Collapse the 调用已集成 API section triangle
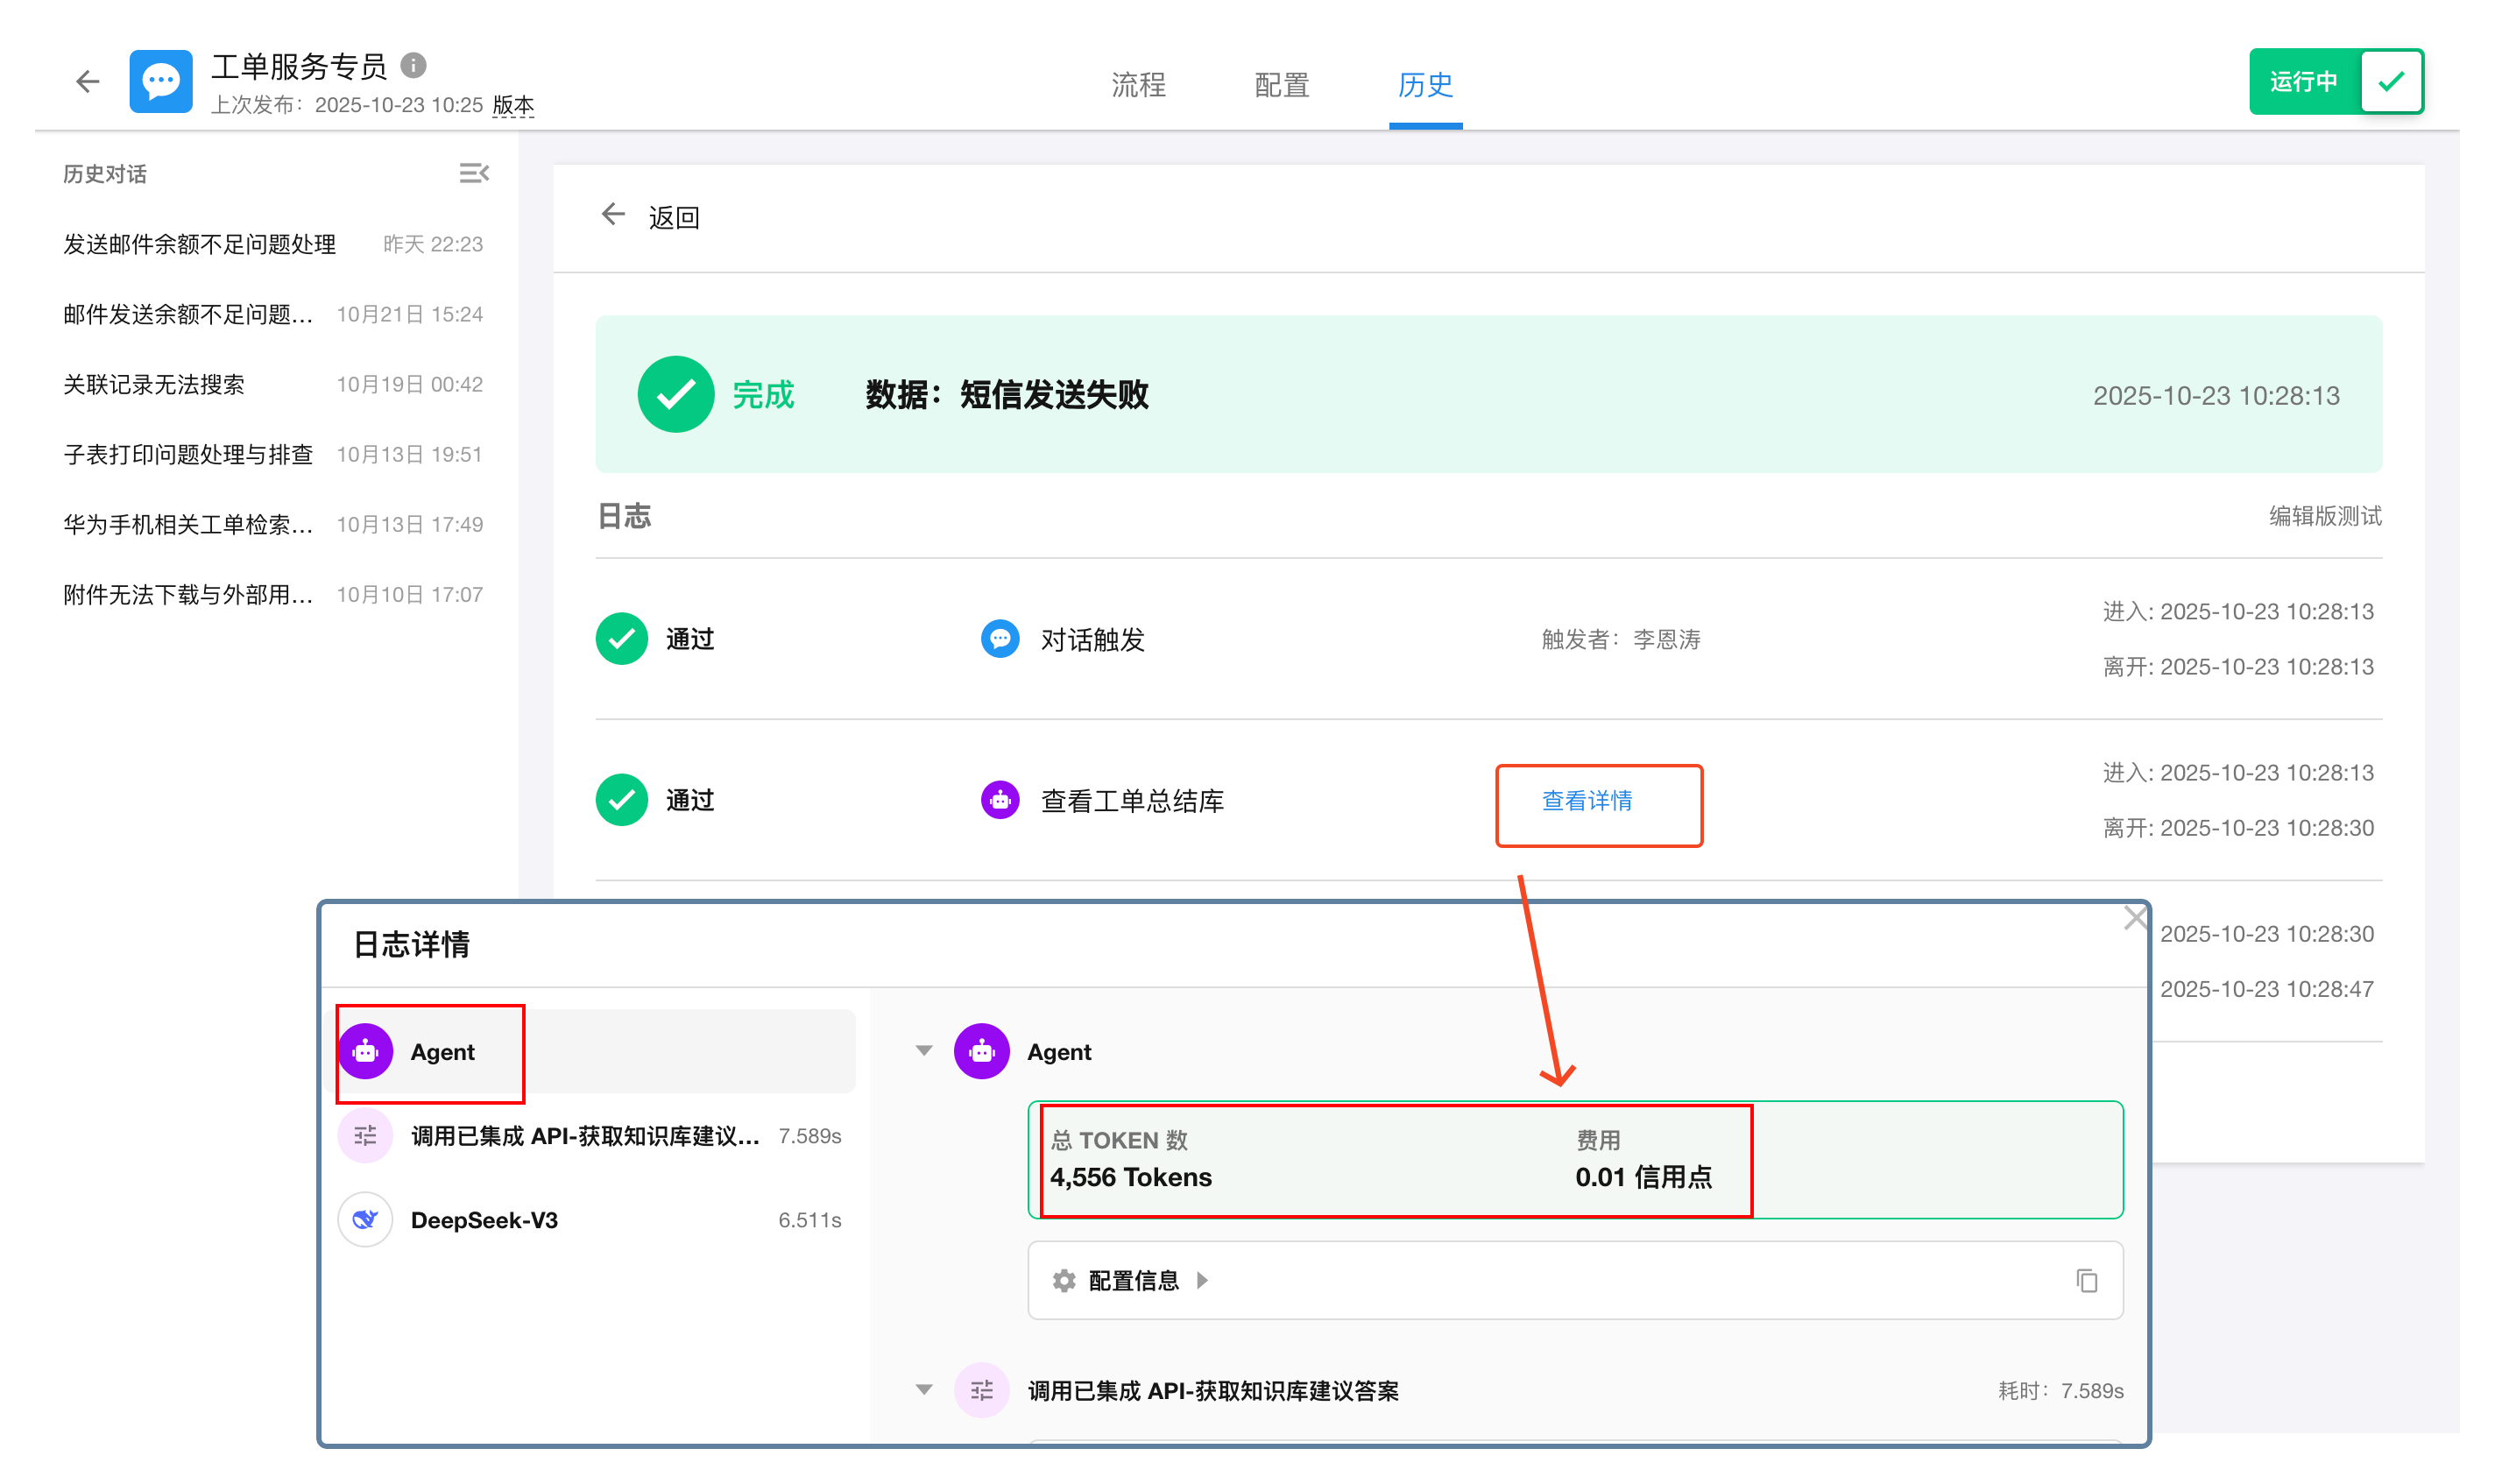2495x1484 pixels. pyautogui.click(x=924, y=1390)
